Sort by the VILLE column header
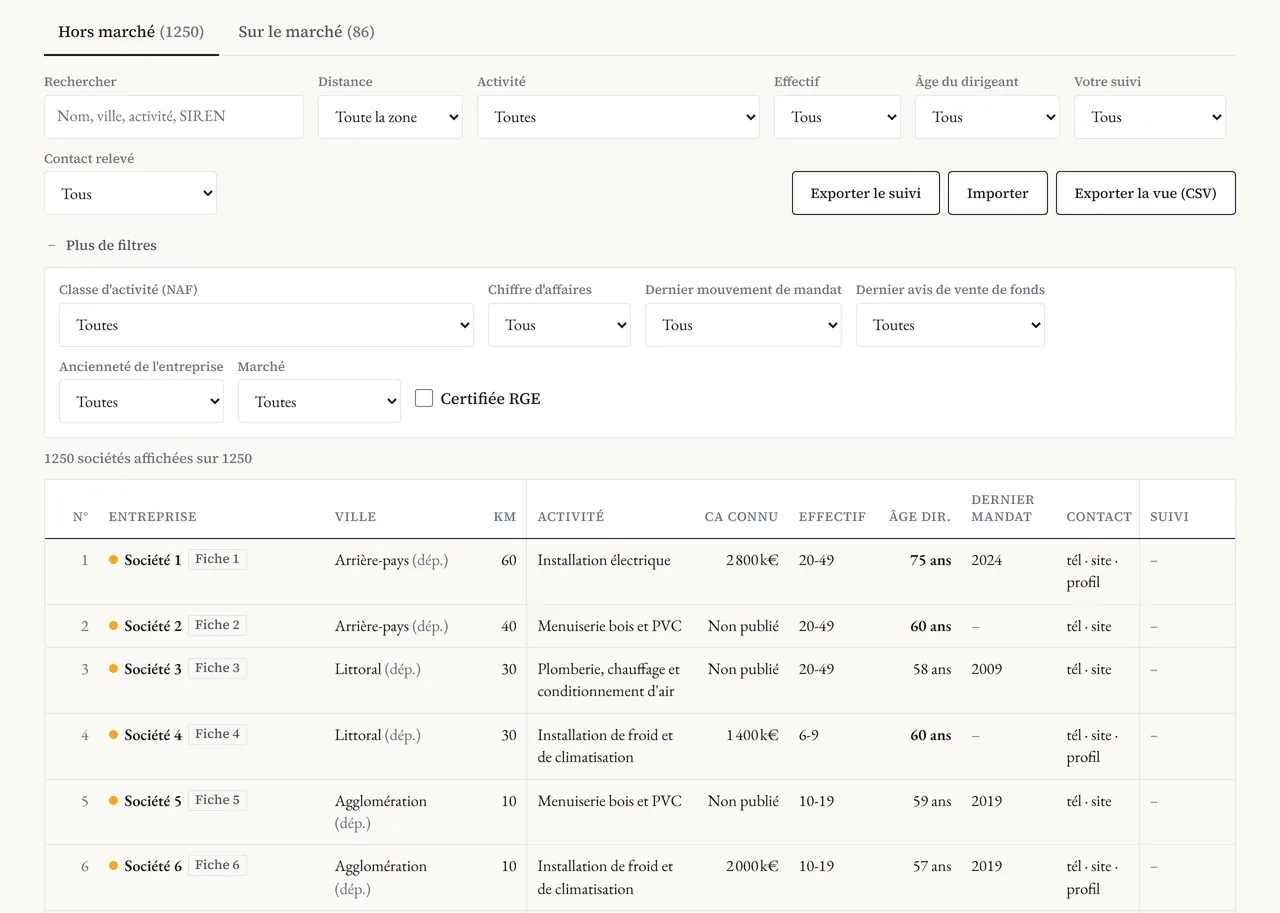 tap(356, 517)
